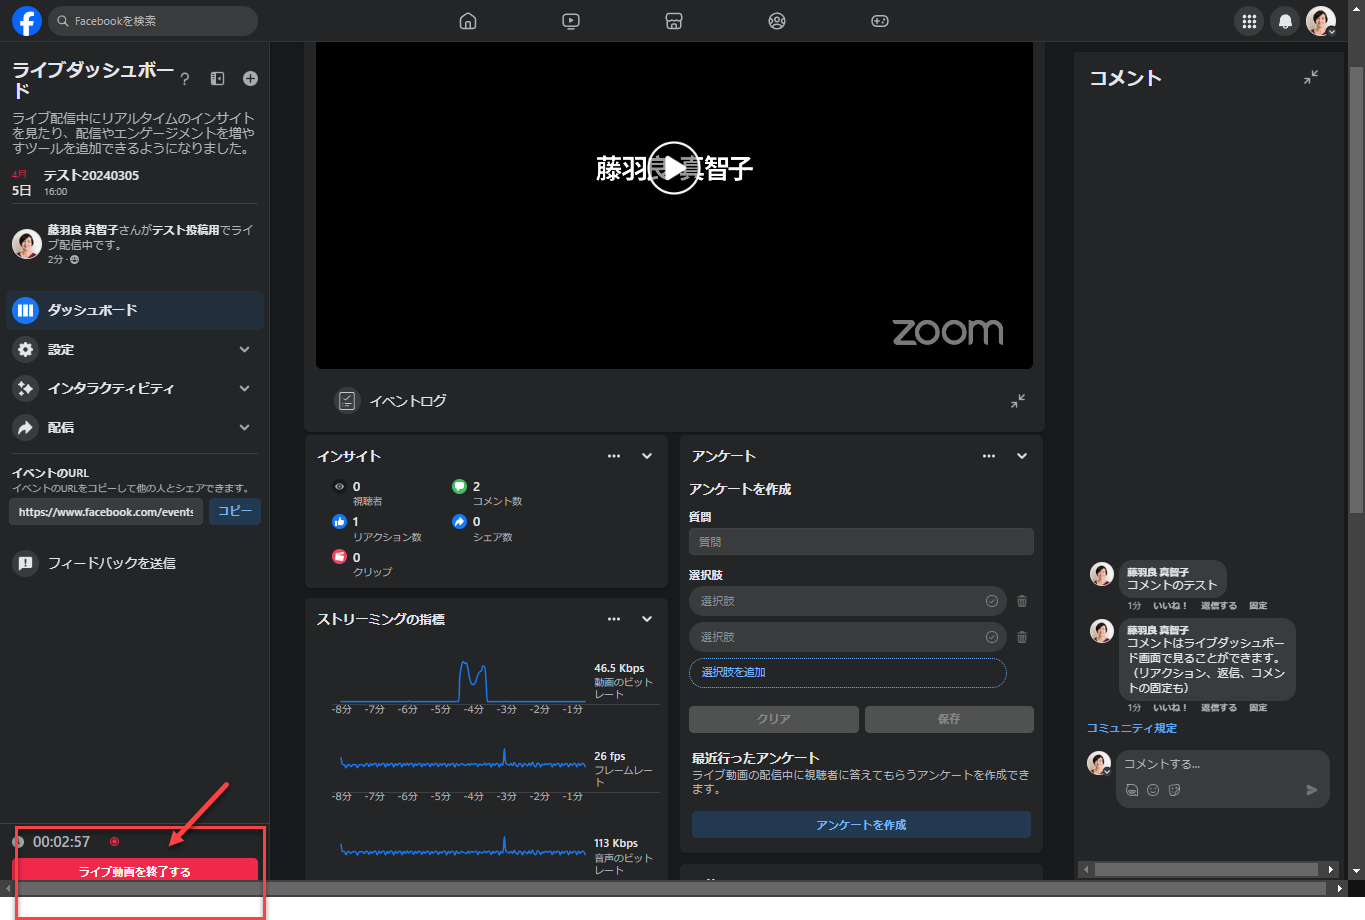Delete the second 選択肢 with trash icon
Viewport: 1365px width, 920px height.
click(x=1022, y=637)
